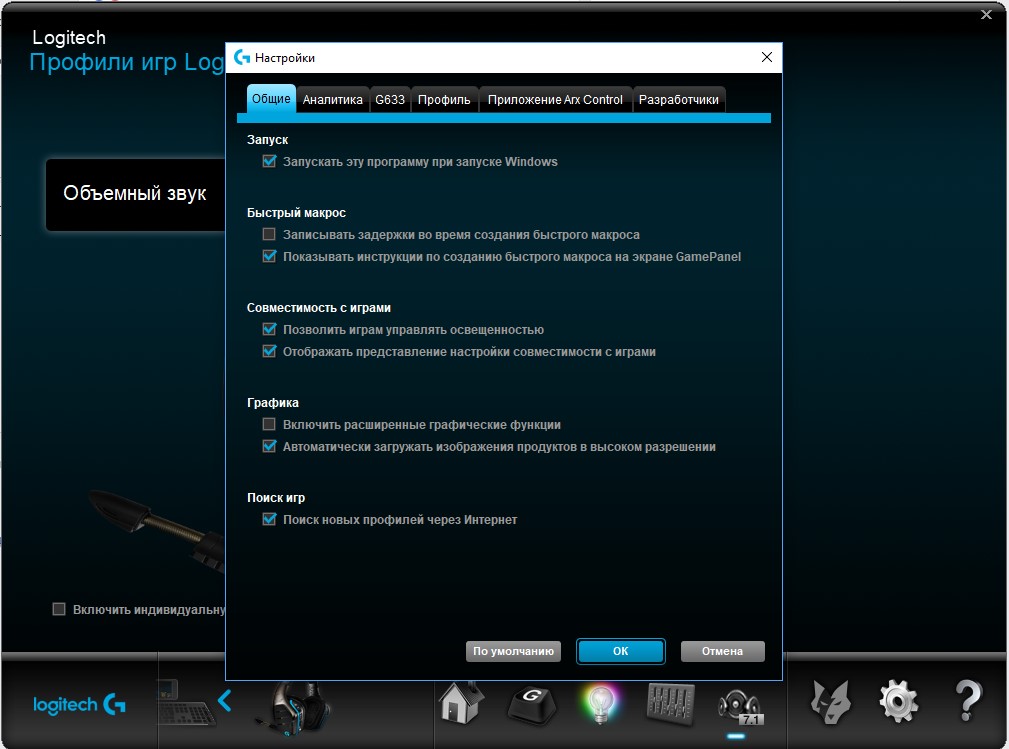Image resolution: width=1009 pixels, height=749 pixels.
Task: Close the Настройки dialog
Action: [766, 57]
